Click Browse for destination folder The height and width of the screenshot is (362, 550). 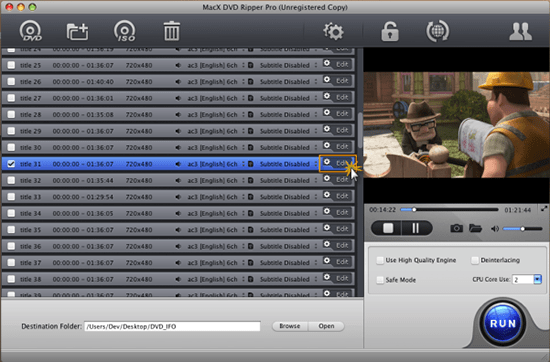click(290, 326)
